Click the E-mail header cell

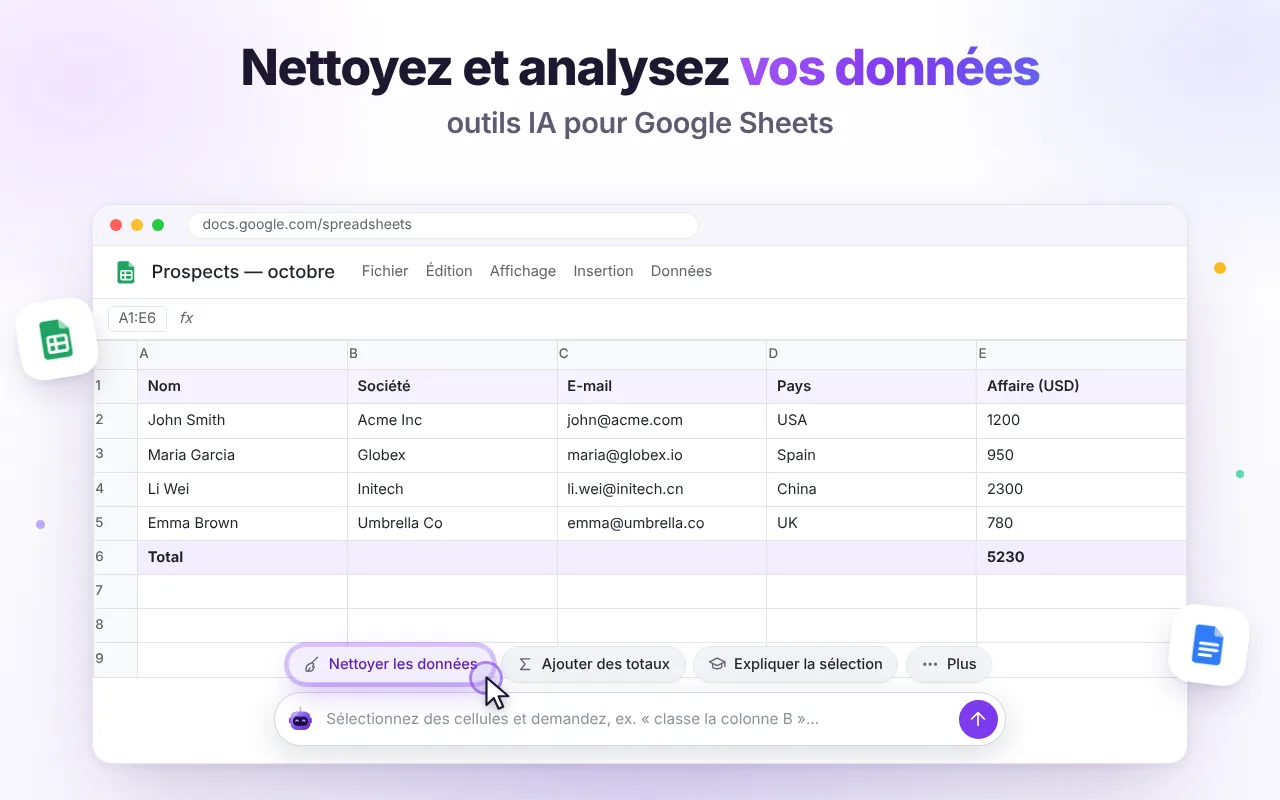pos(662,386)
